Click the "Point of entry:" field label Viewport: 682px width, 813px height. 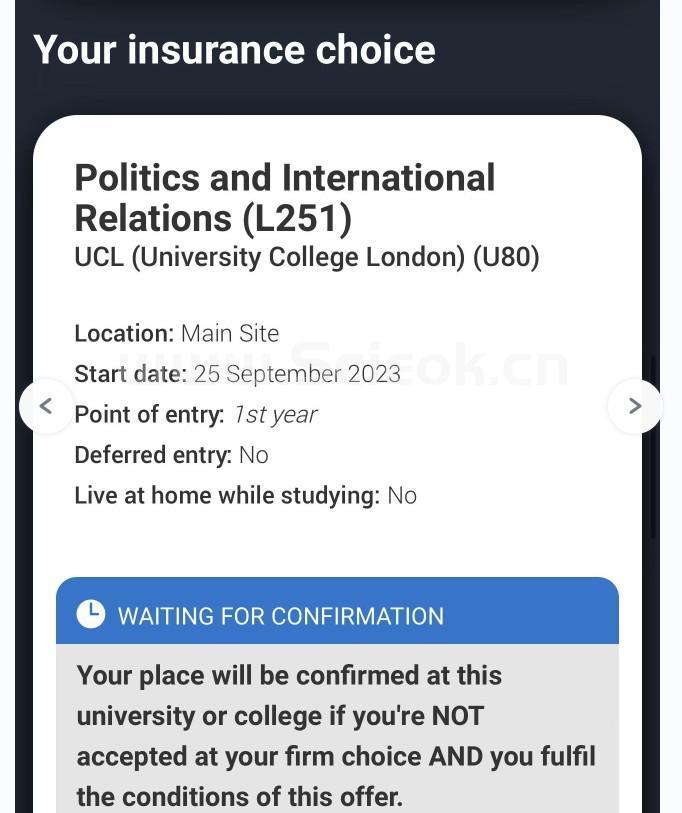(x=149, y=414)
